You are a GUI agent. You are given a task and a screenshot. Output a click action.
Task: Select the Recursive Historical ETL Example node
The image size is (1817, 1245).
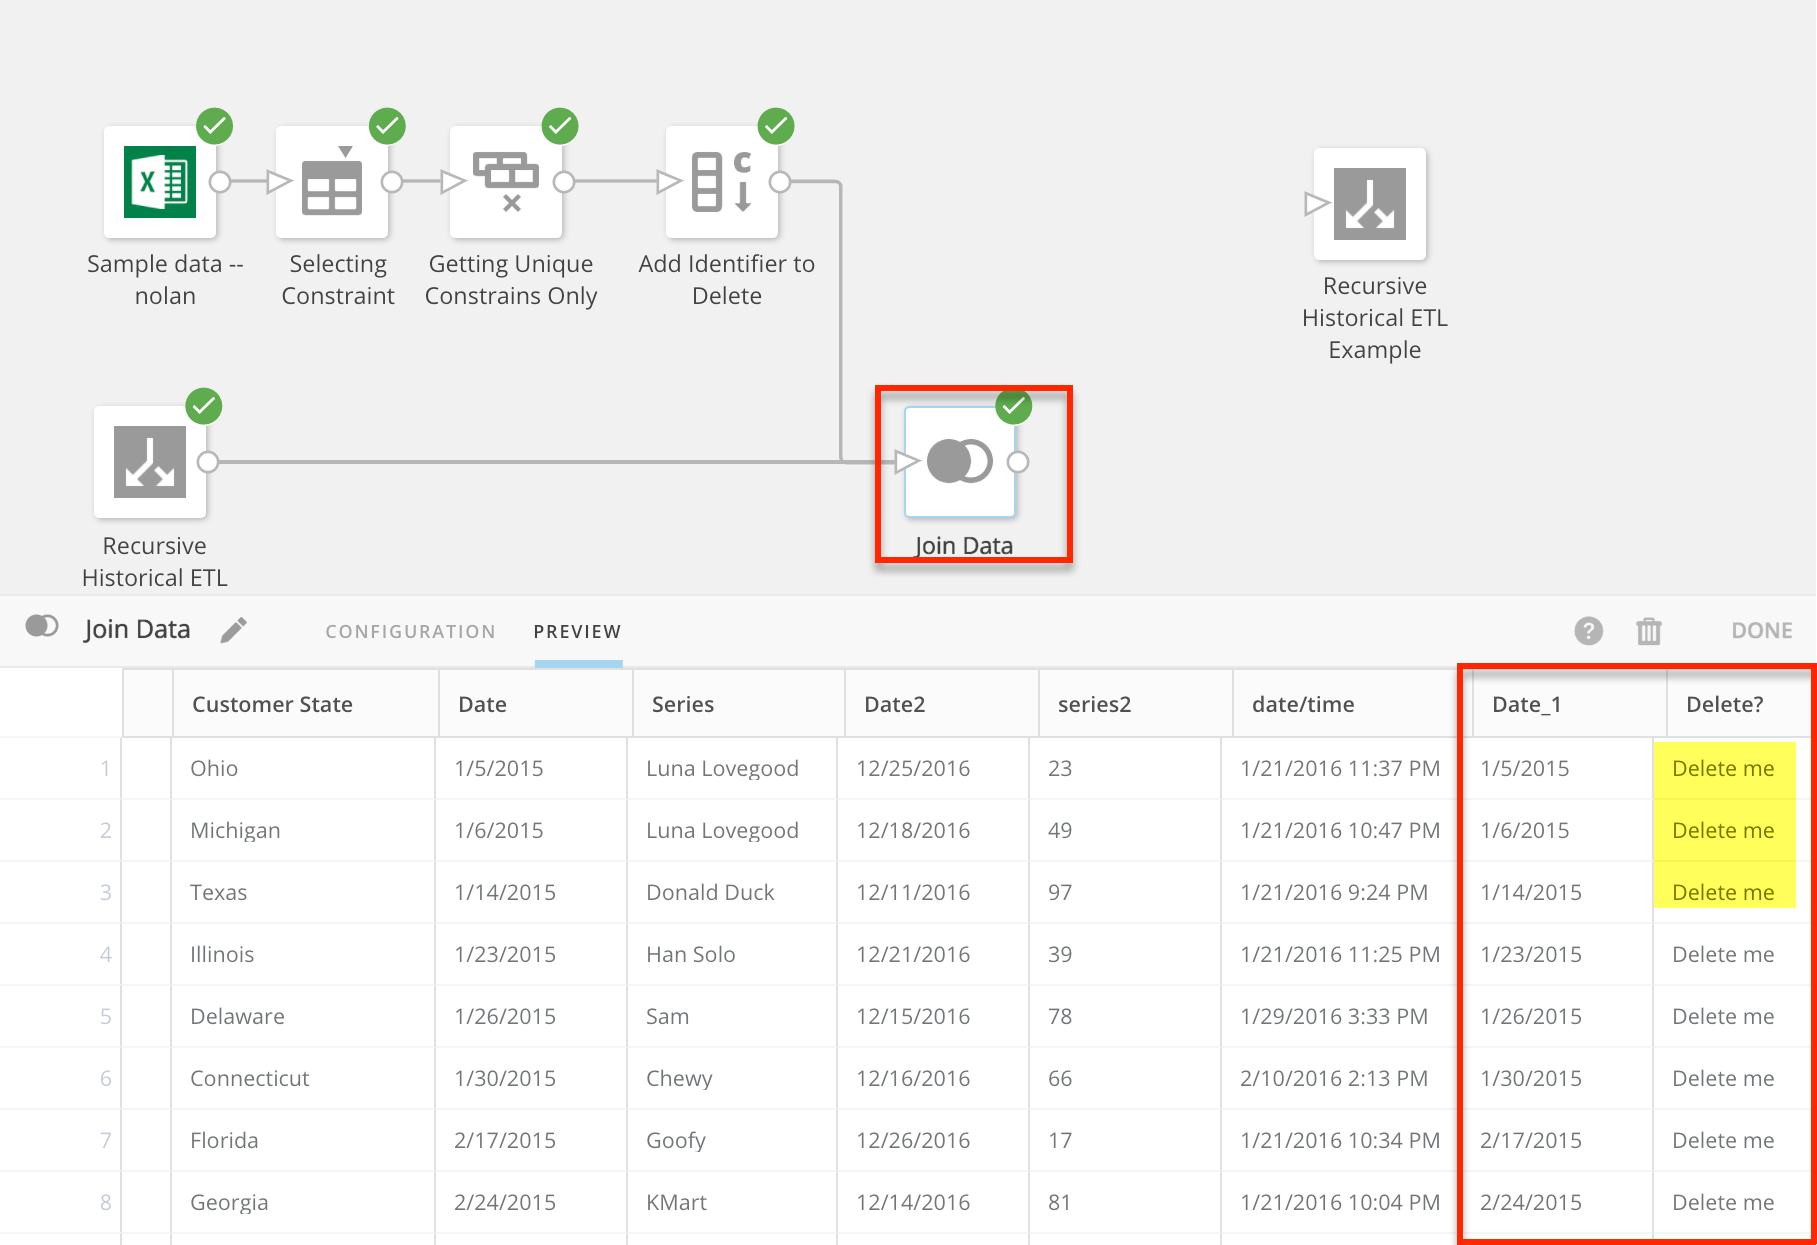coord(1372,205)
